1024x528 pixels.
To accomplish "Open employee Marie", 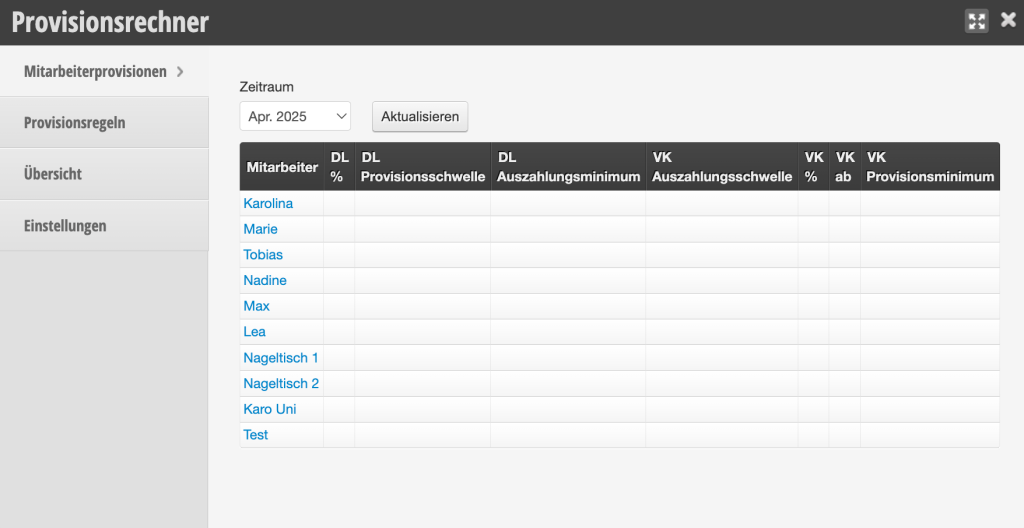I will pyautogui.click(x=260, y=229).
